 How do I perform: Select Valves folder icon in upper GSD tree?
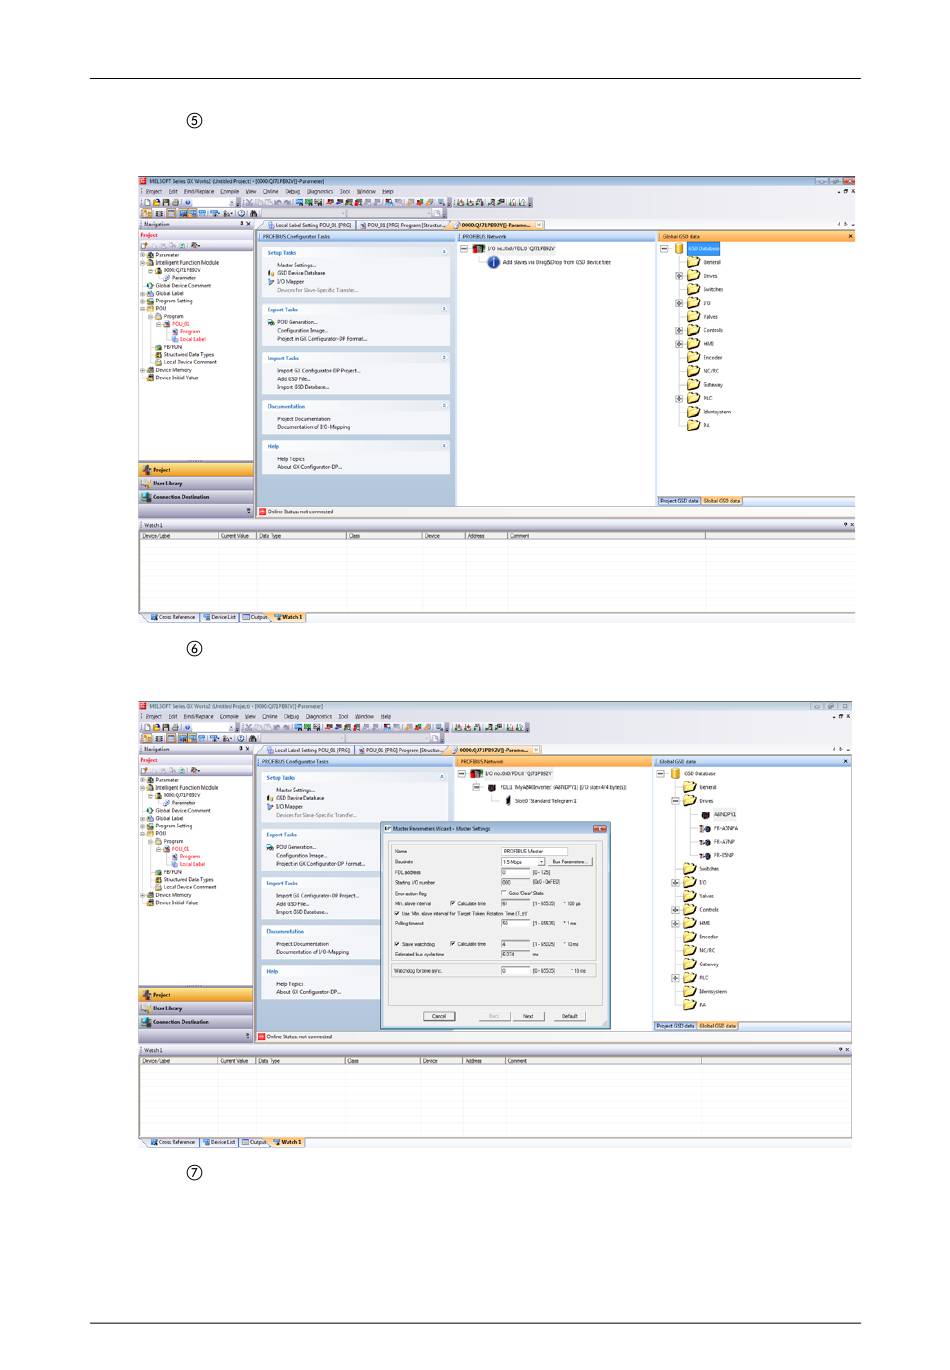click(693, 316)
